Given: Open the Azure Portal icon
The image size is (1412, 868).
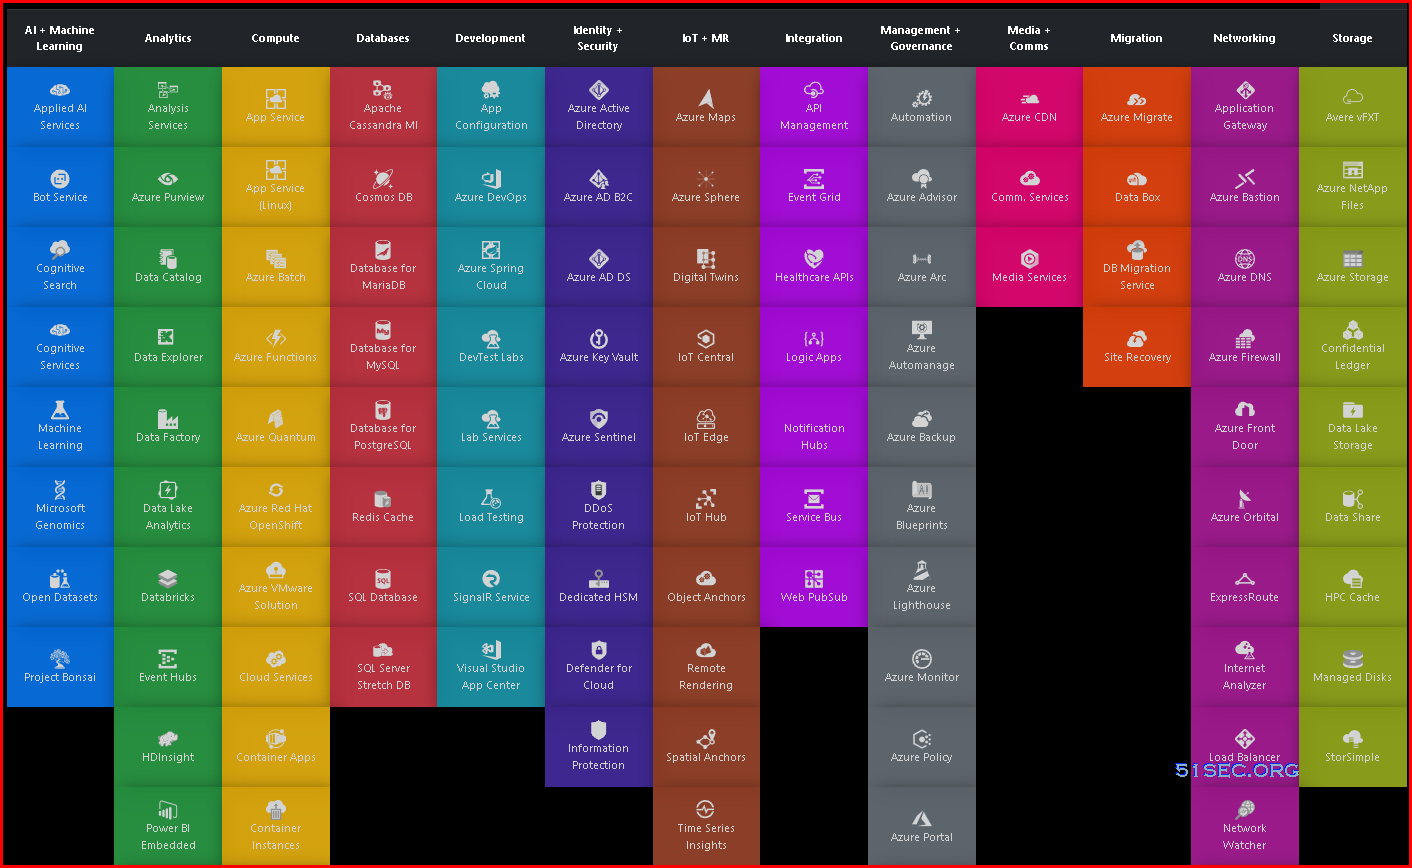Looking at the screenshot, I should [x=922, y=819].
